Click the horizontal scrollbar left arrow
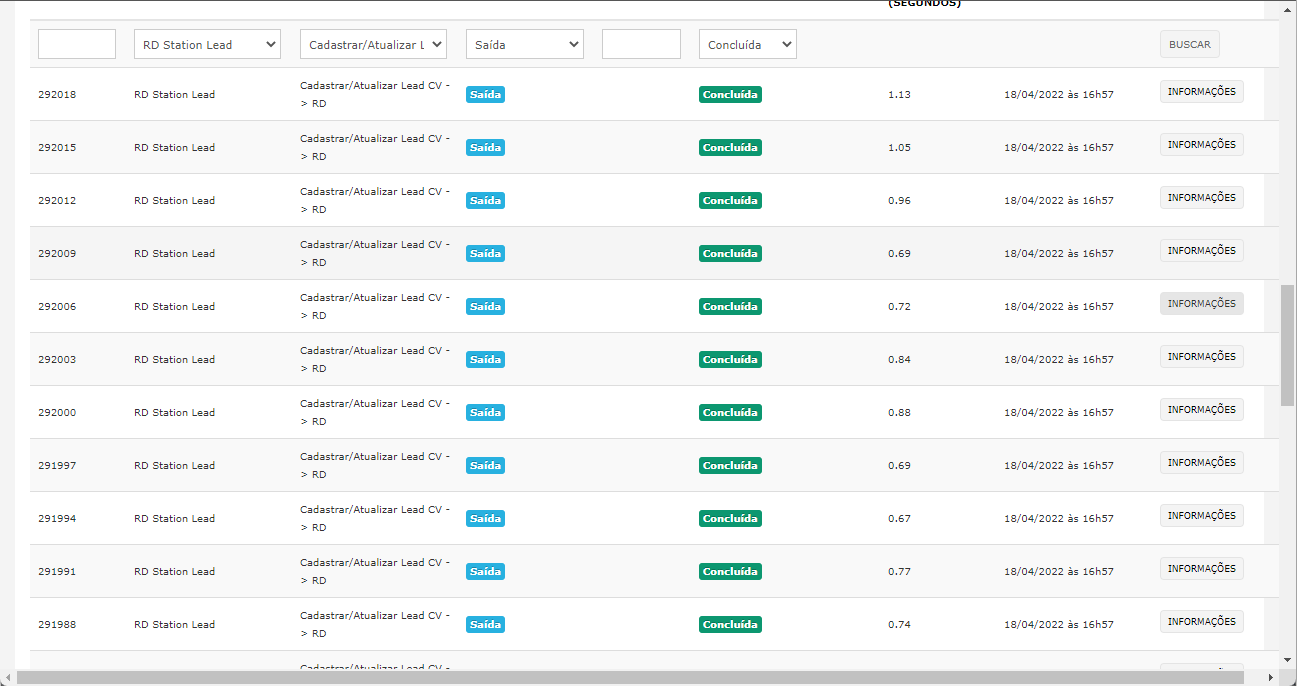1297x686 pixels. 7,678
